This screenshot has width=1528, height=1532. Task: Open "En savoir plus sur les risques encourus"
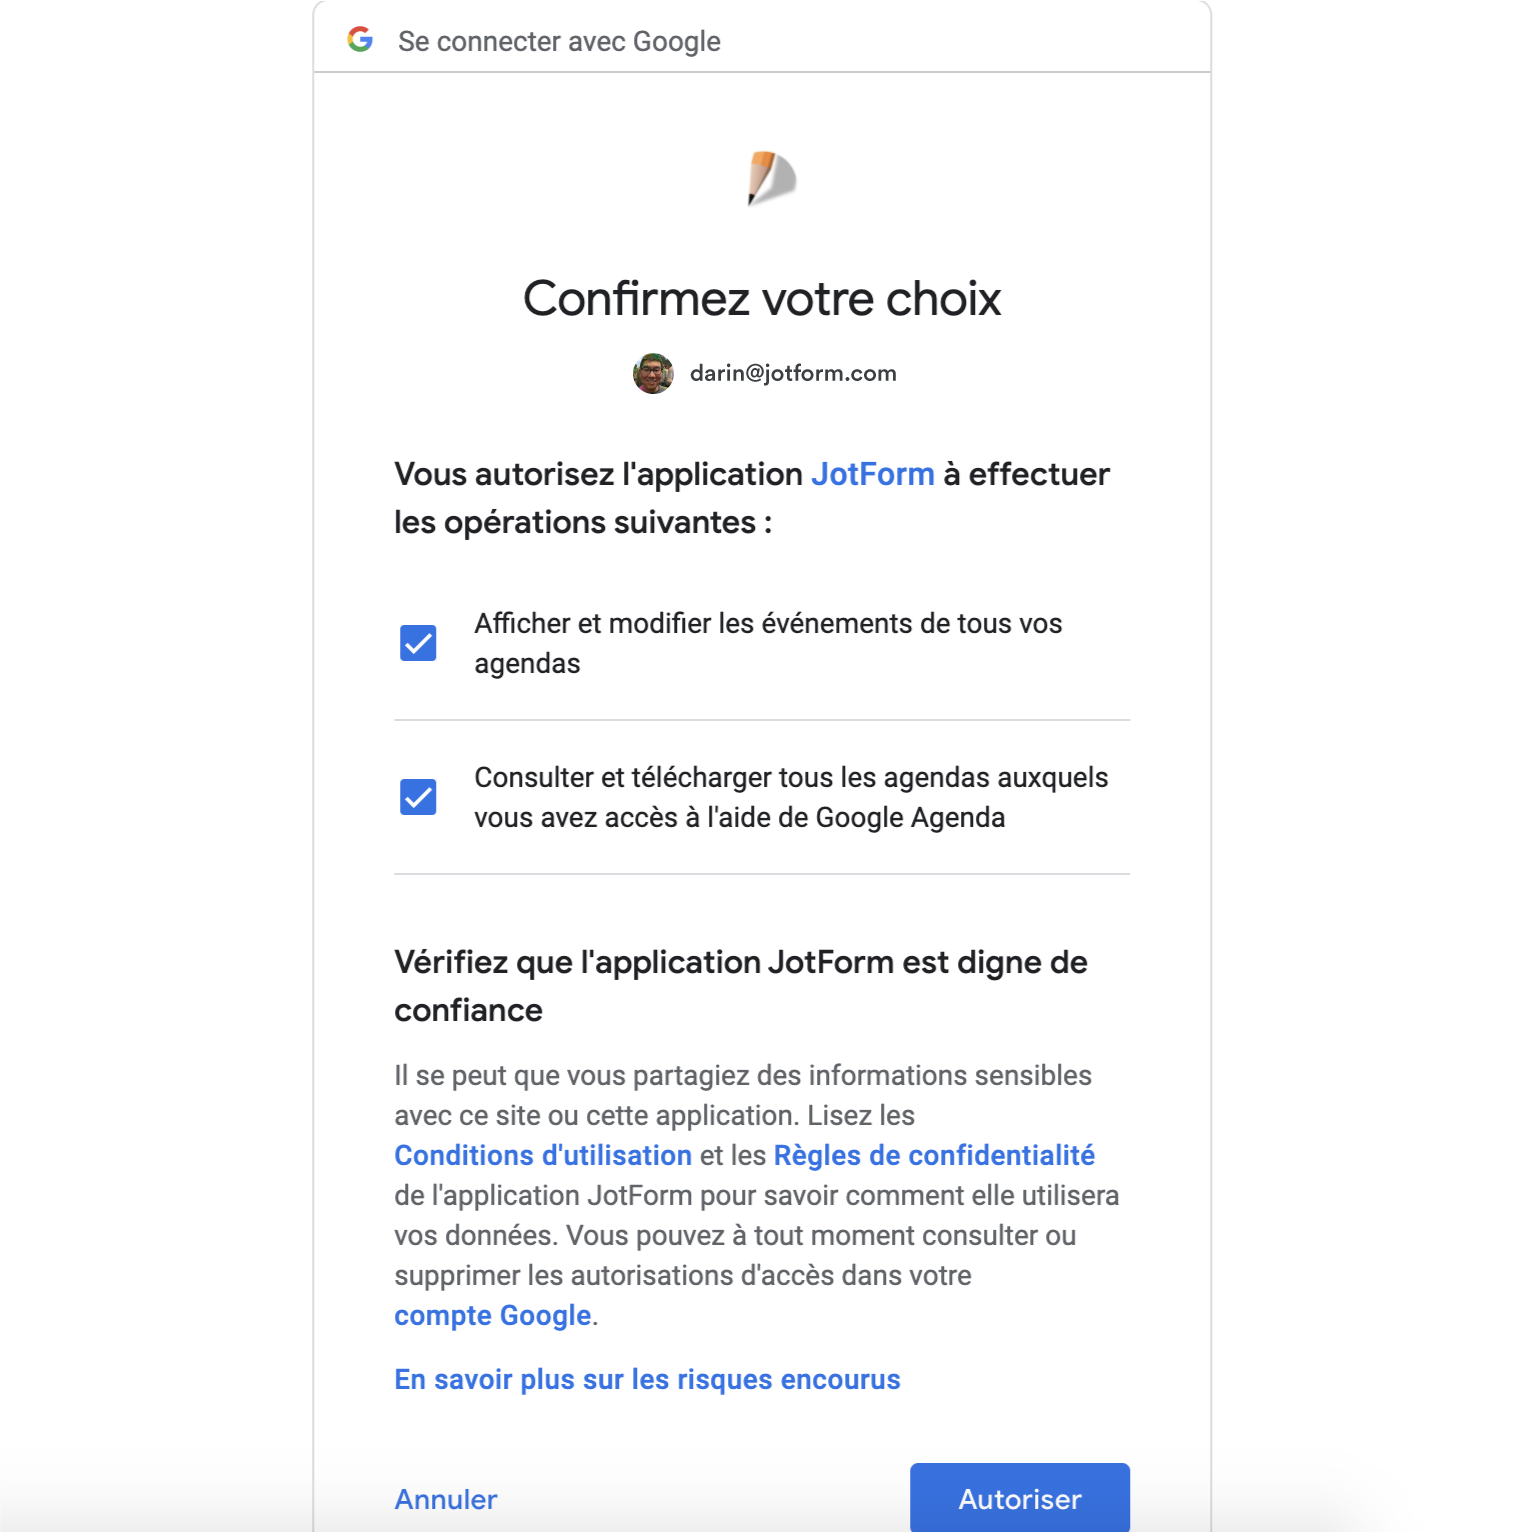(x=647, y=1379)
